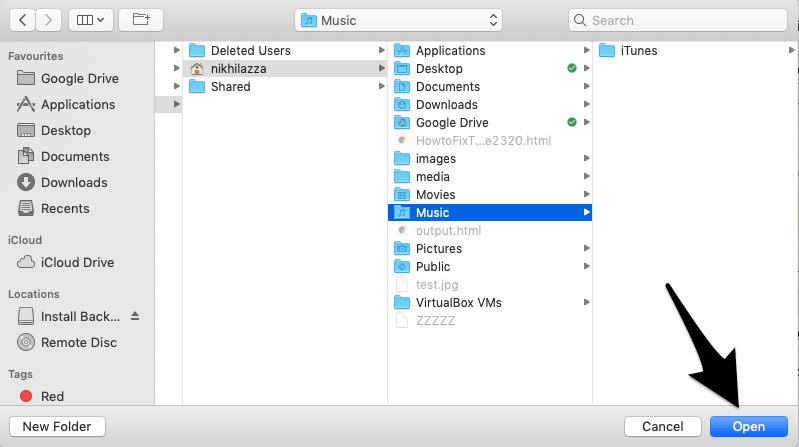
Task: Select the Pictures folder
Action: point(490,249)
